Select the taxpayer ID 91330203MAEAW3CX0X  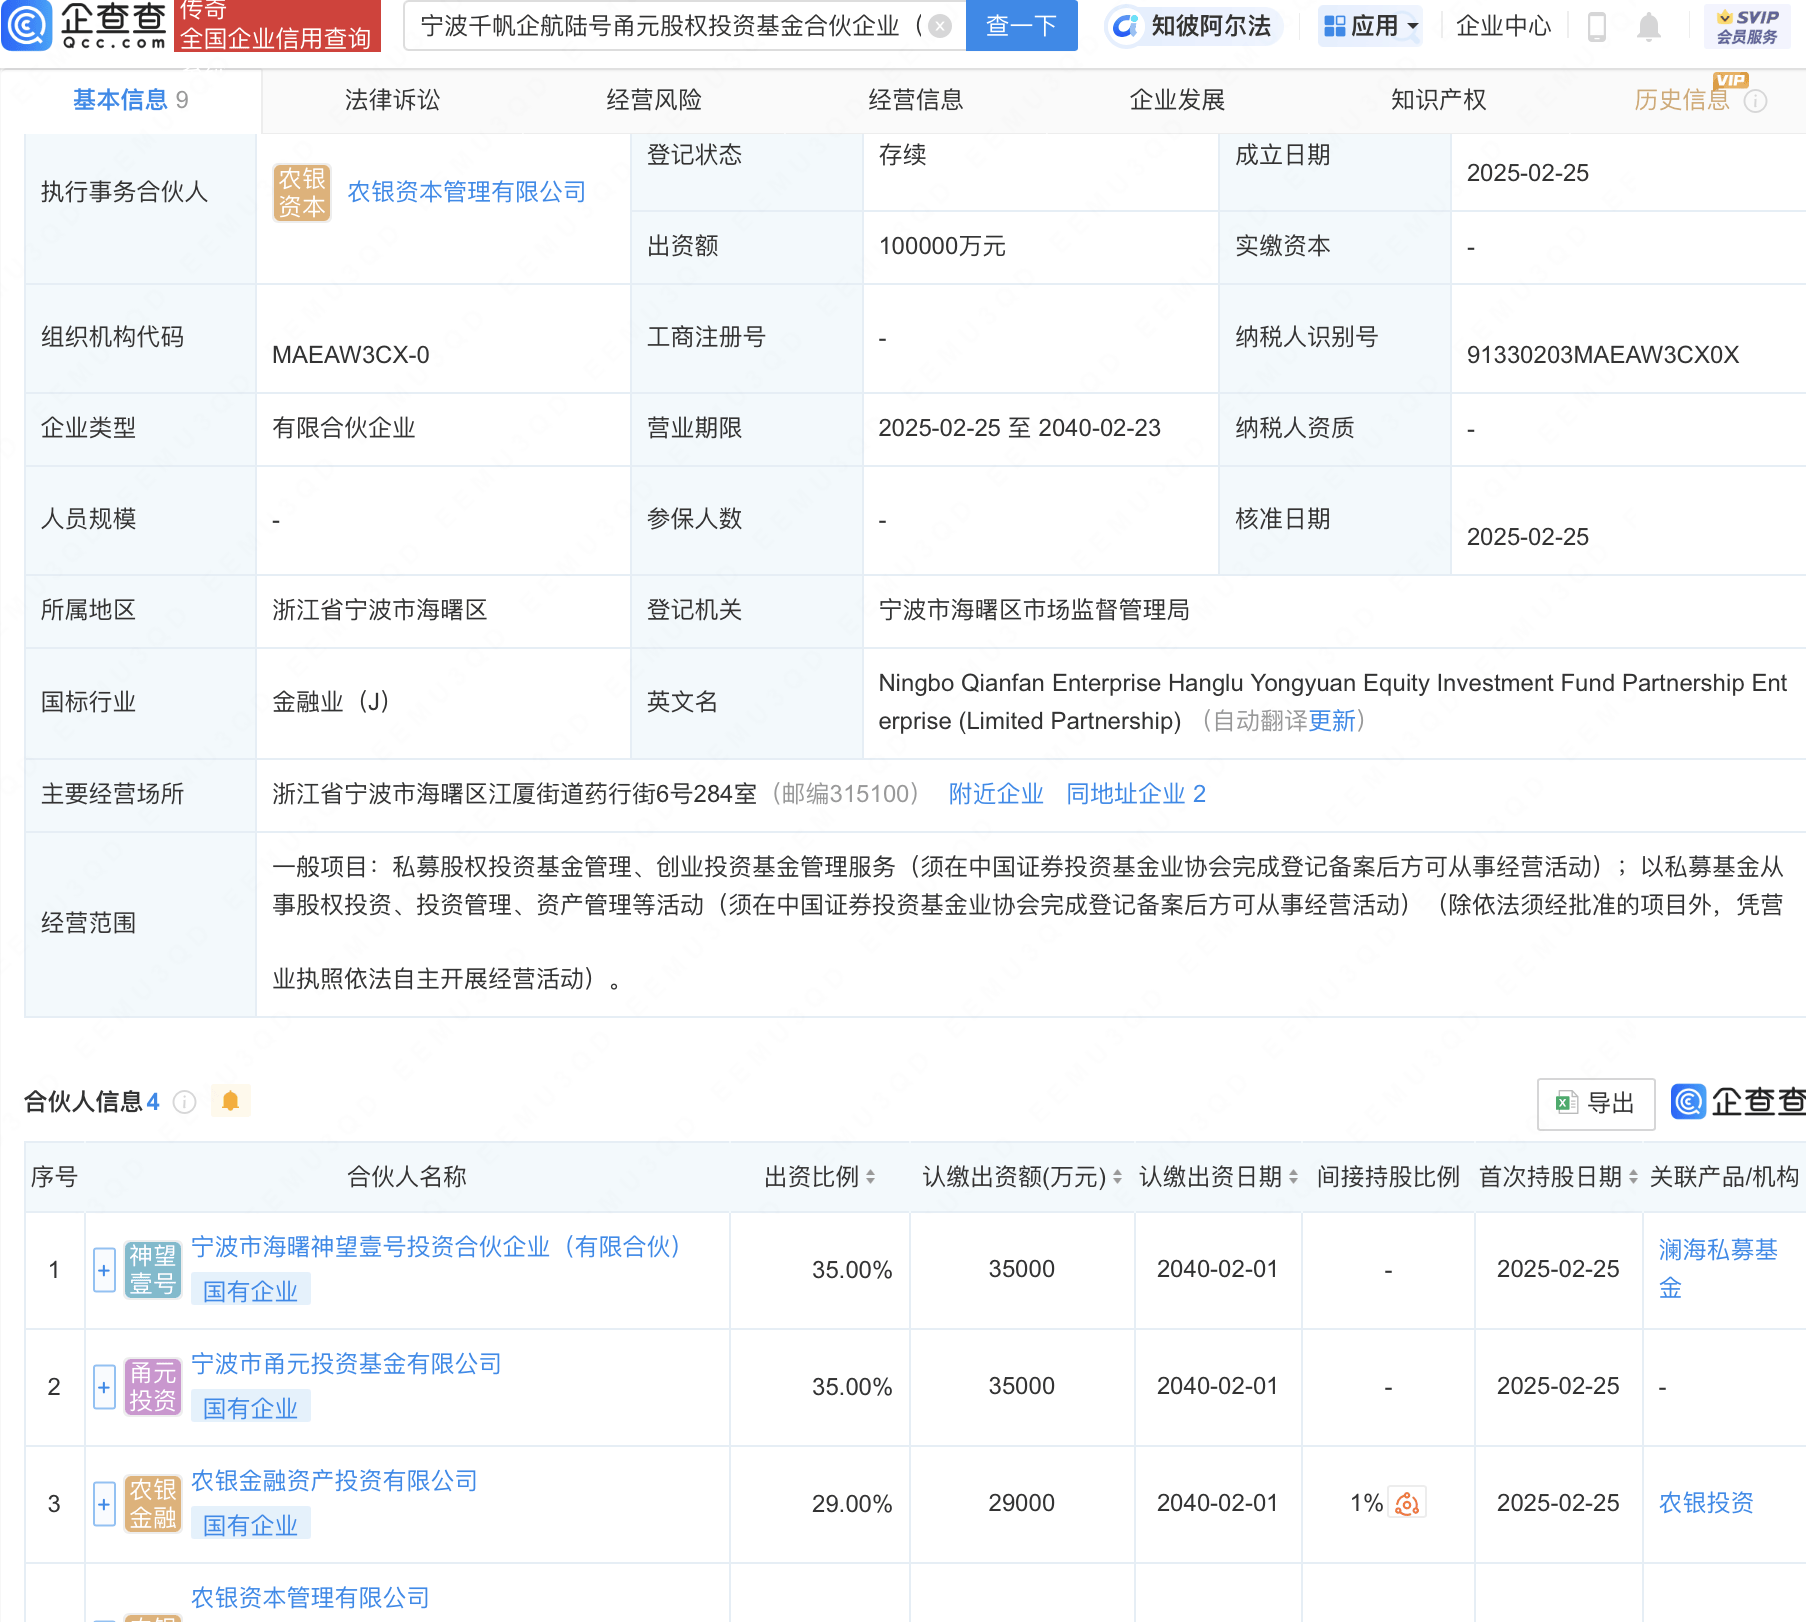[1603, 355]
